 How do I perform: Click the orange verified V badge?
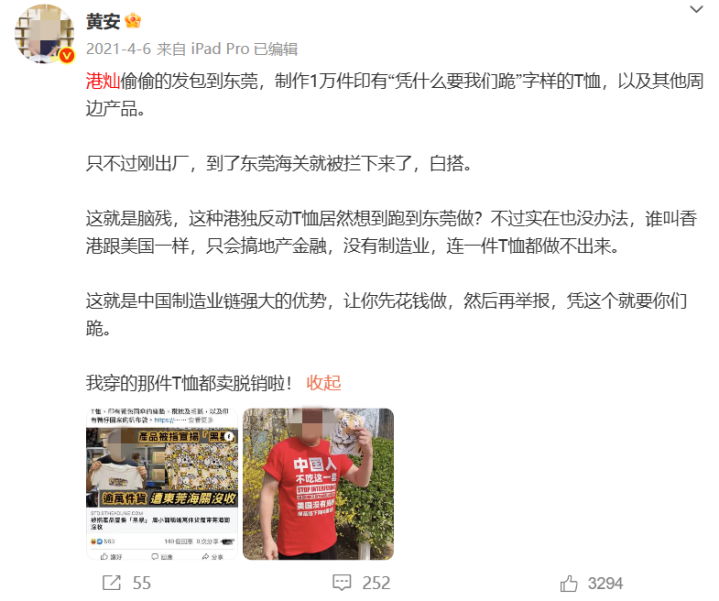point(67,56)
